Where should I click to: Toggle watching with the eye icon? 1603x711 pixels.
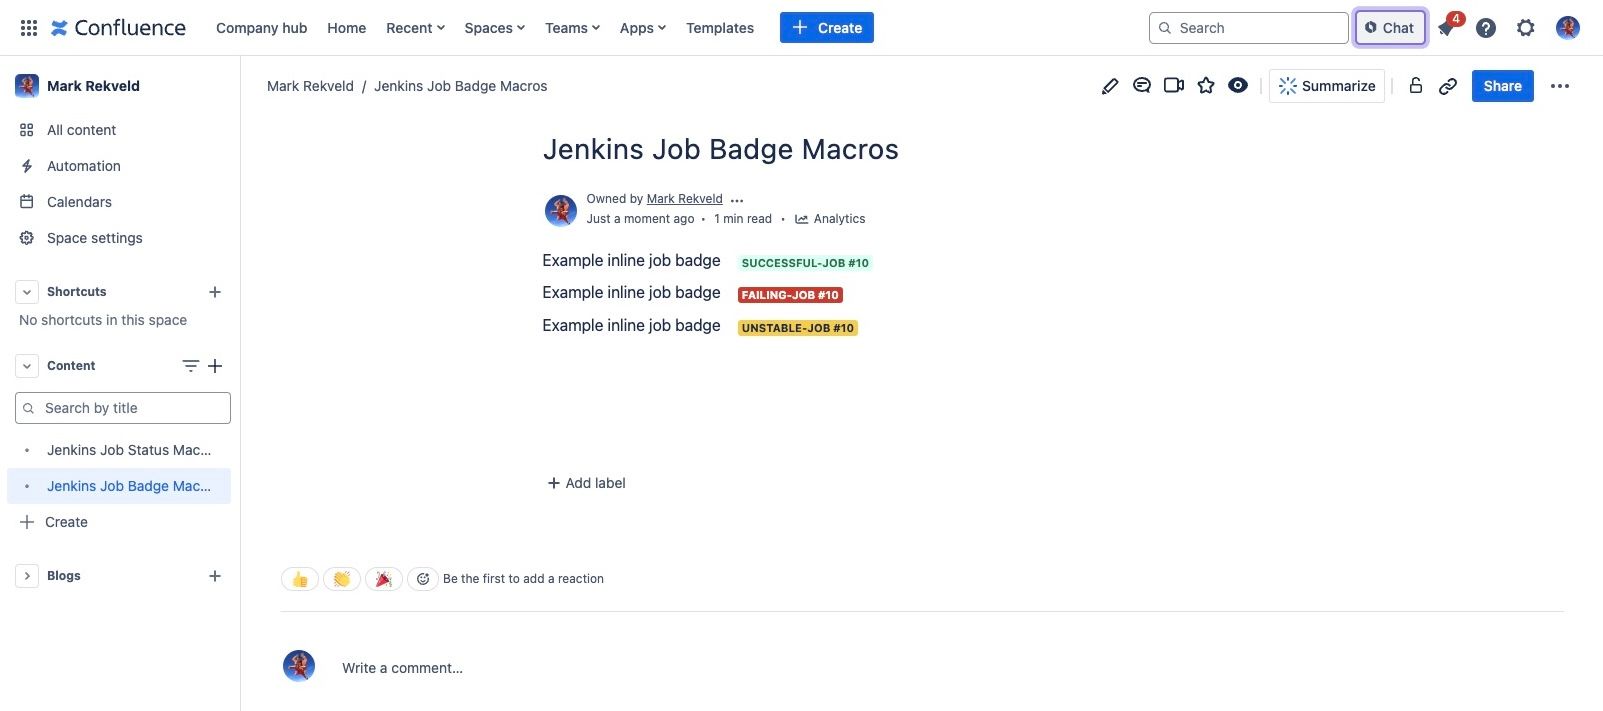(x=1238, y=86)
